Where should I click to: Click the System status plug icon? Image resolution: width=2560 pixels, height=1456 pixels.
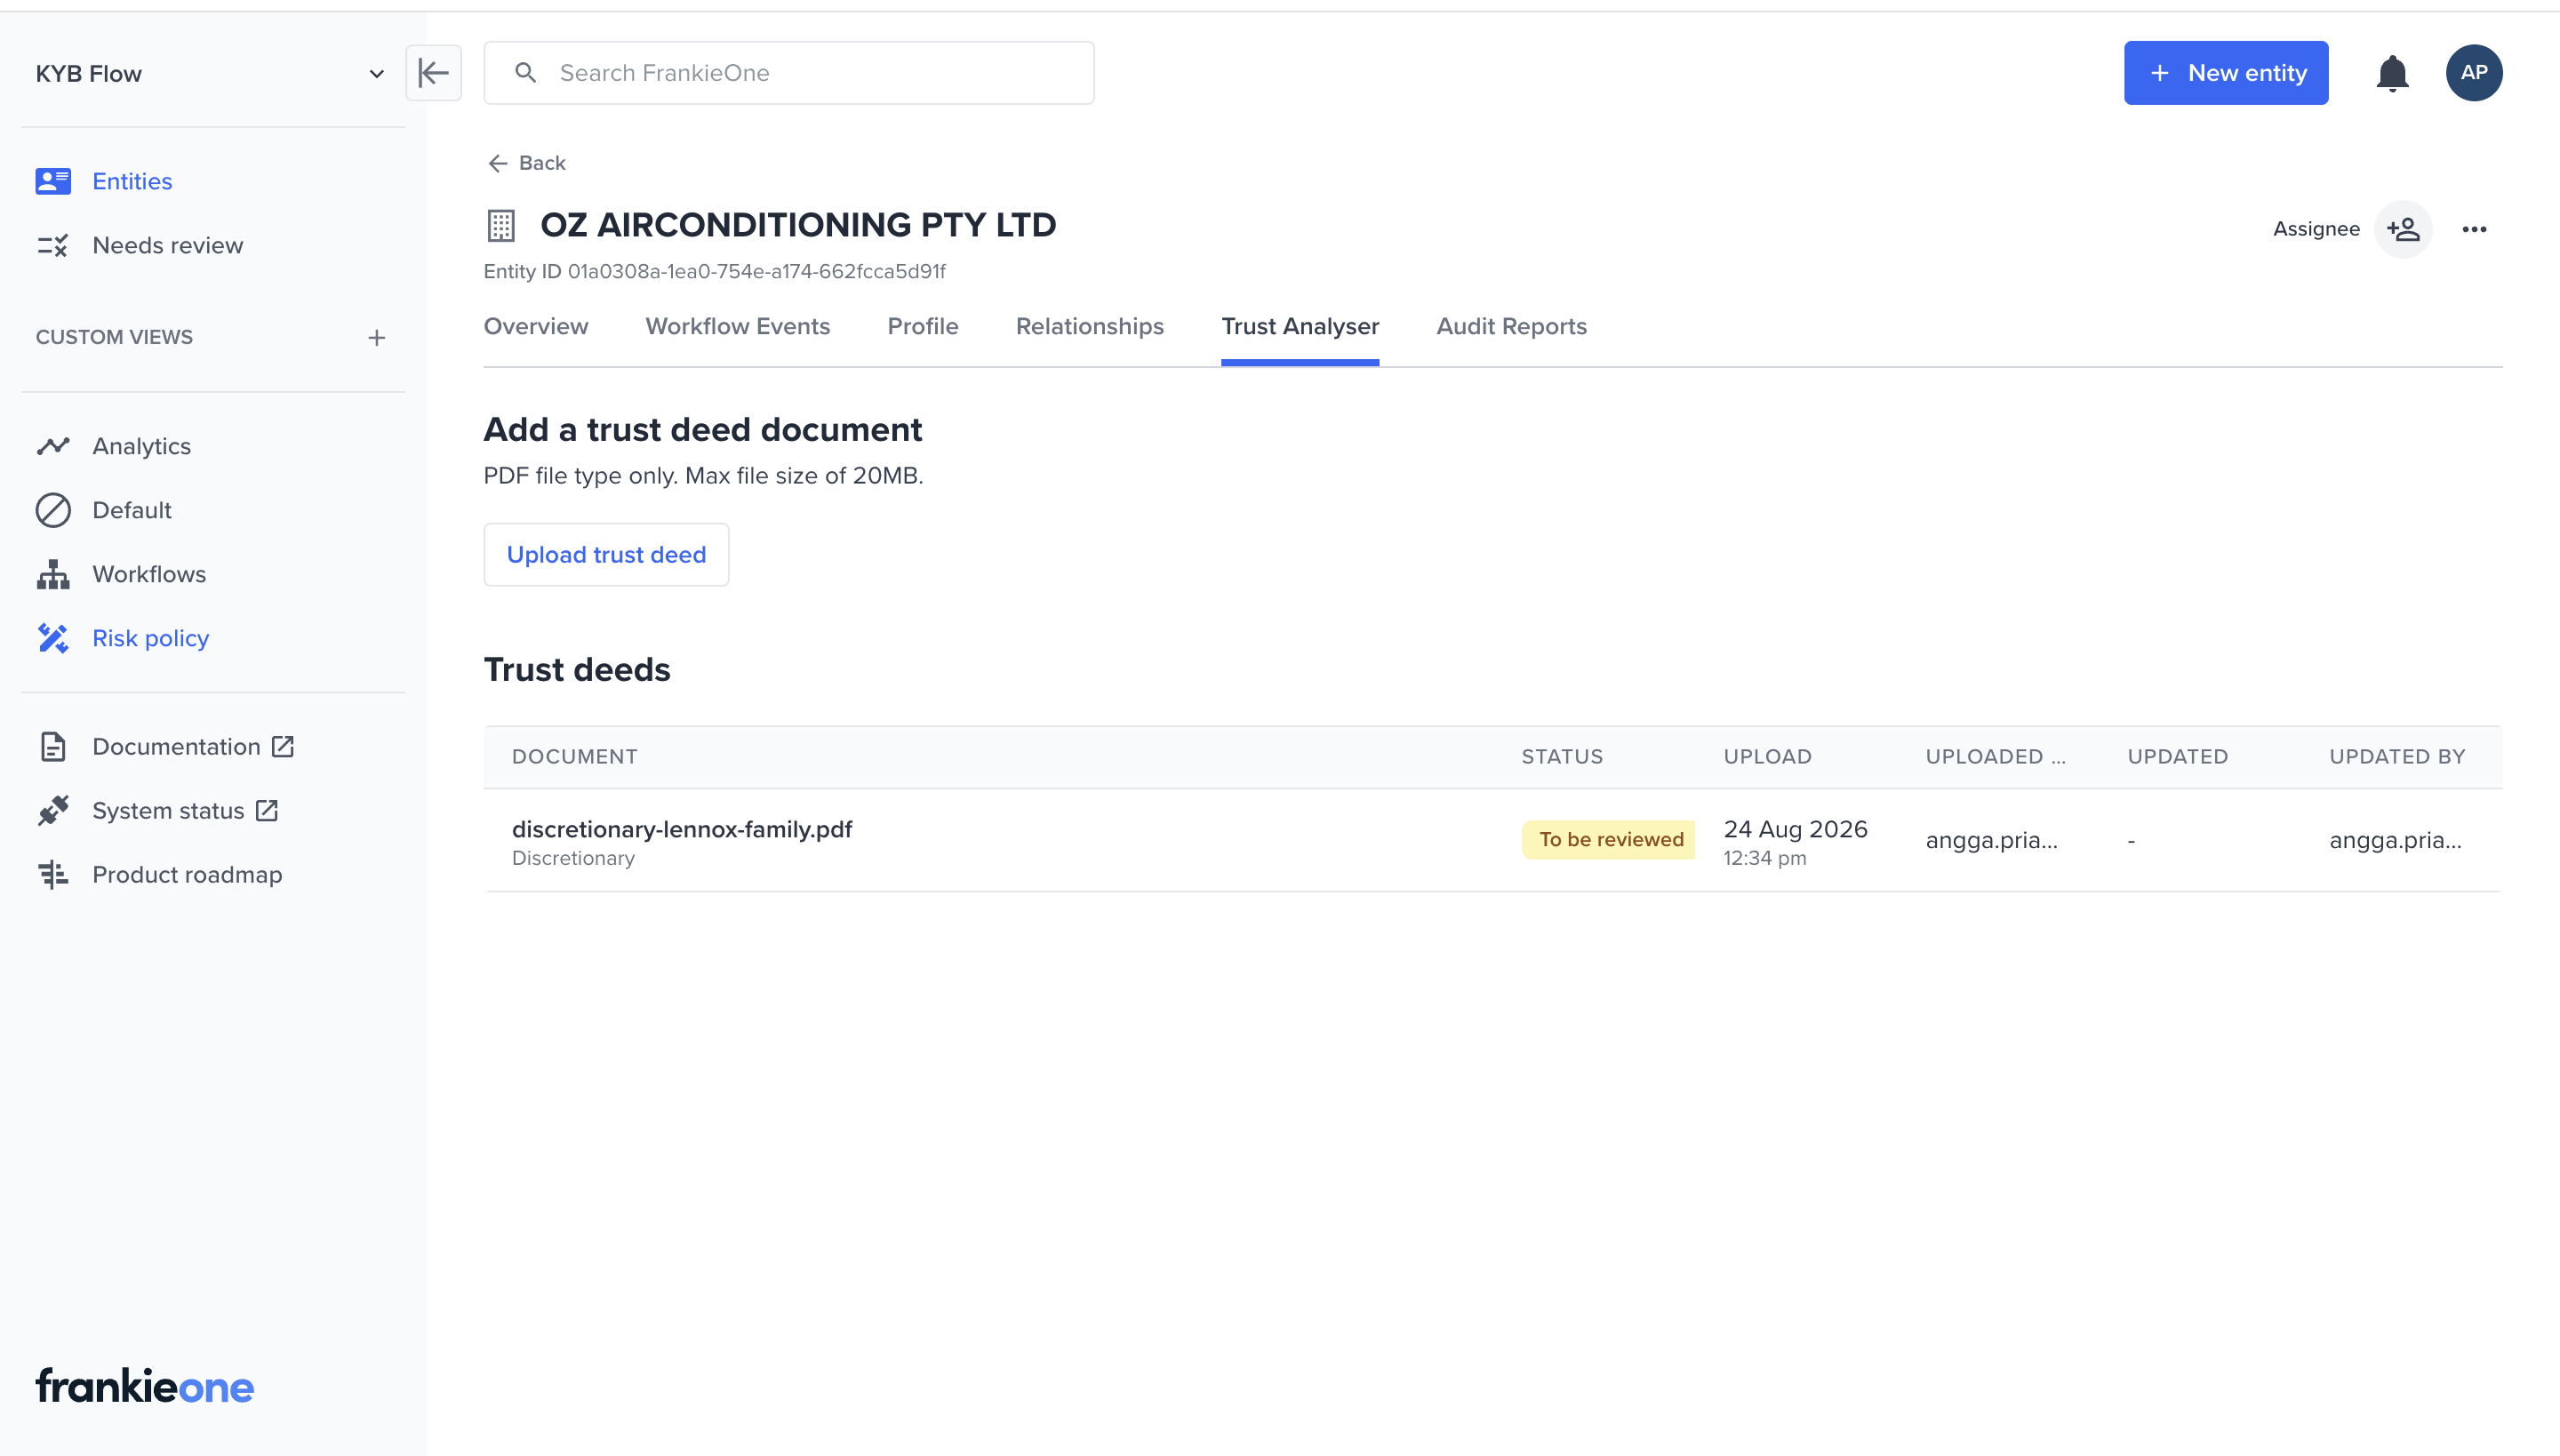pyautogui.click(x=53, y=811)
